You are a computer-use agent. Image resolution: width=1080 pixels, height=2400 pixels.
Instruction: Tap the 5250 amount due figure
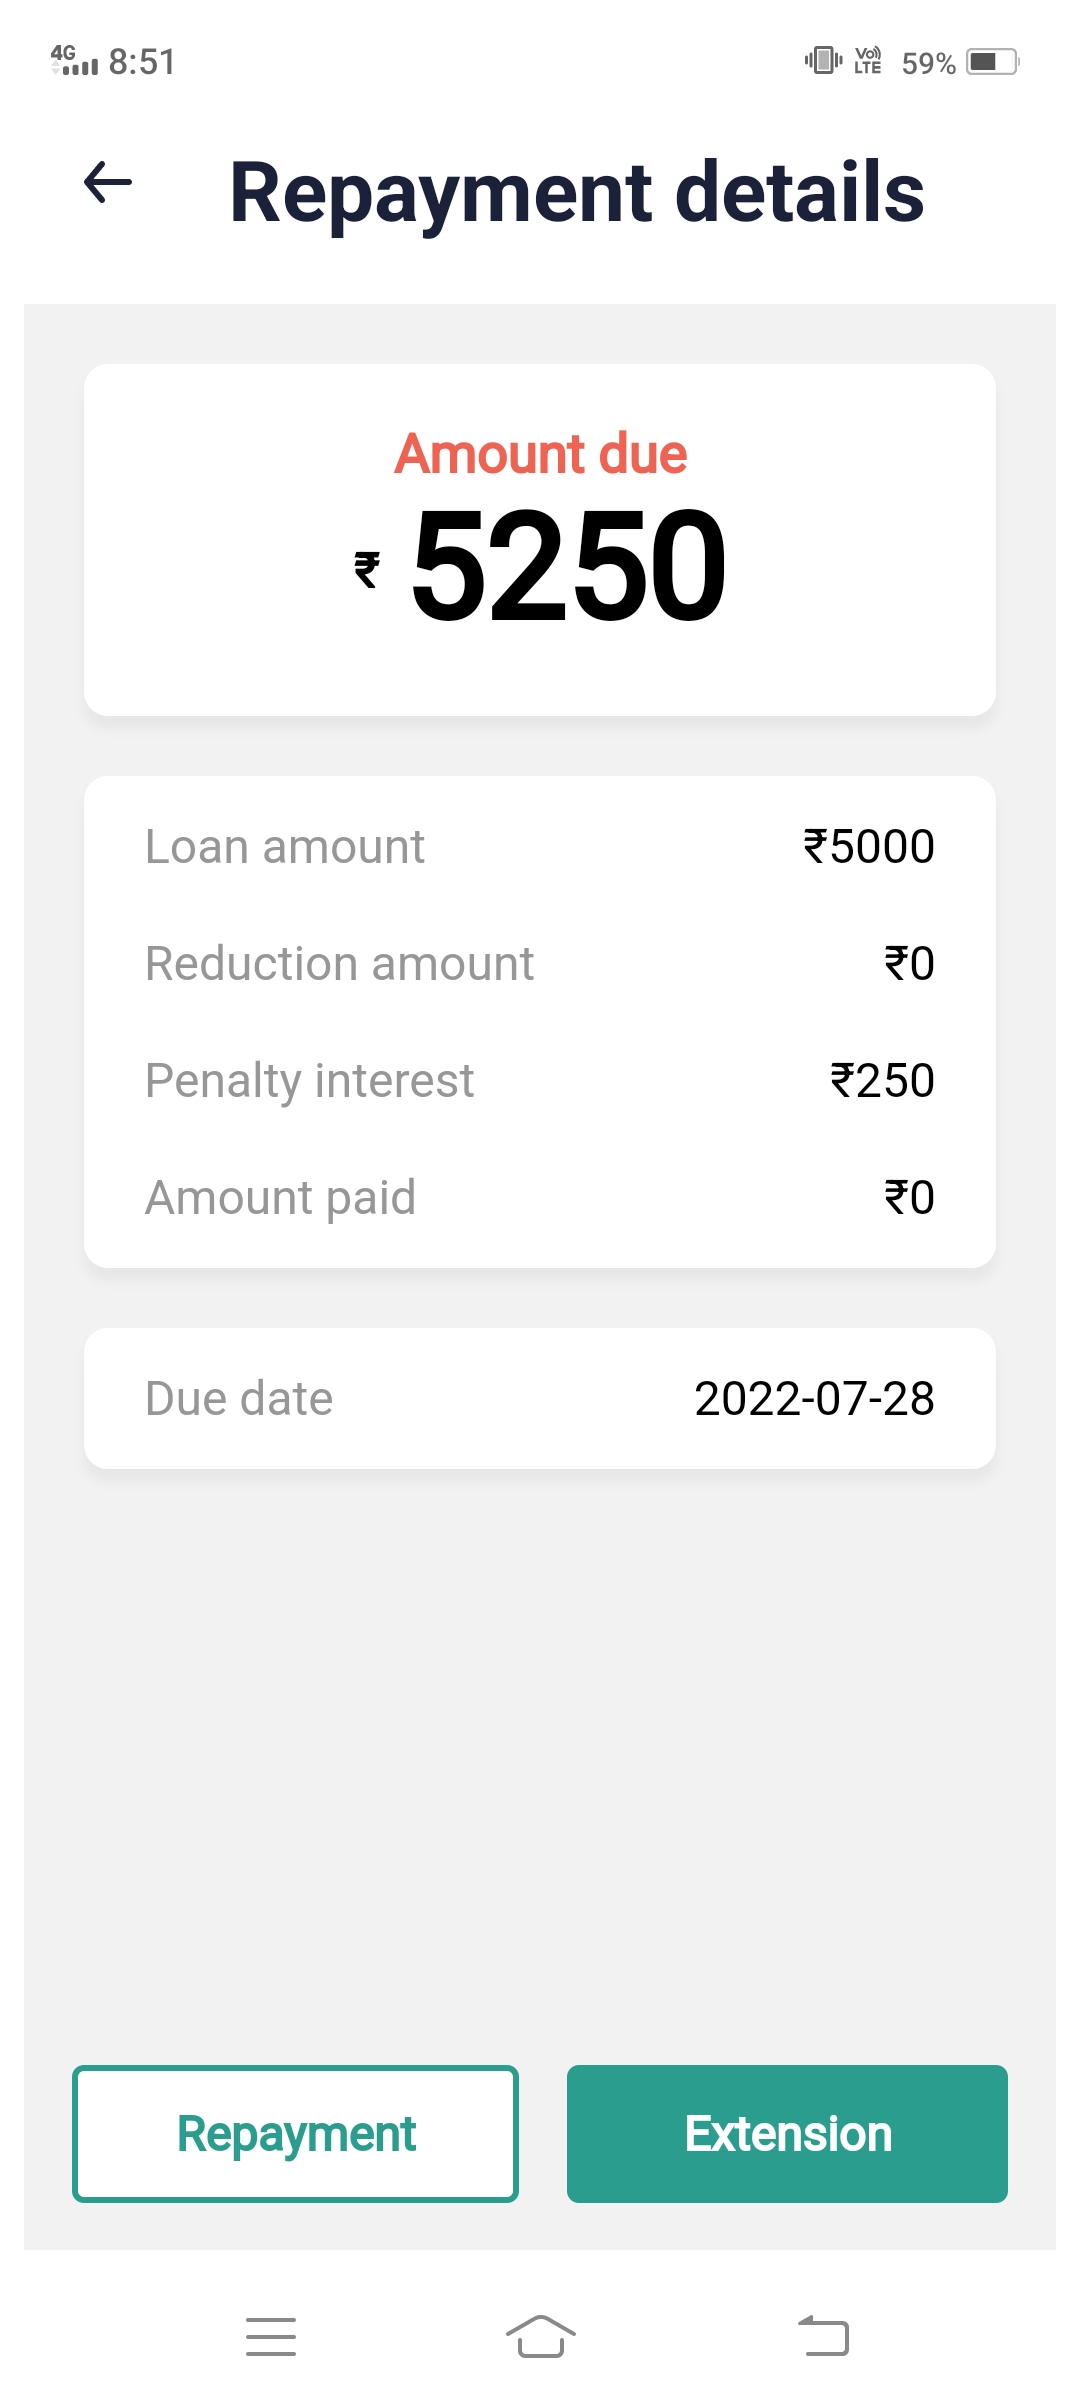(x=568, y=566)
